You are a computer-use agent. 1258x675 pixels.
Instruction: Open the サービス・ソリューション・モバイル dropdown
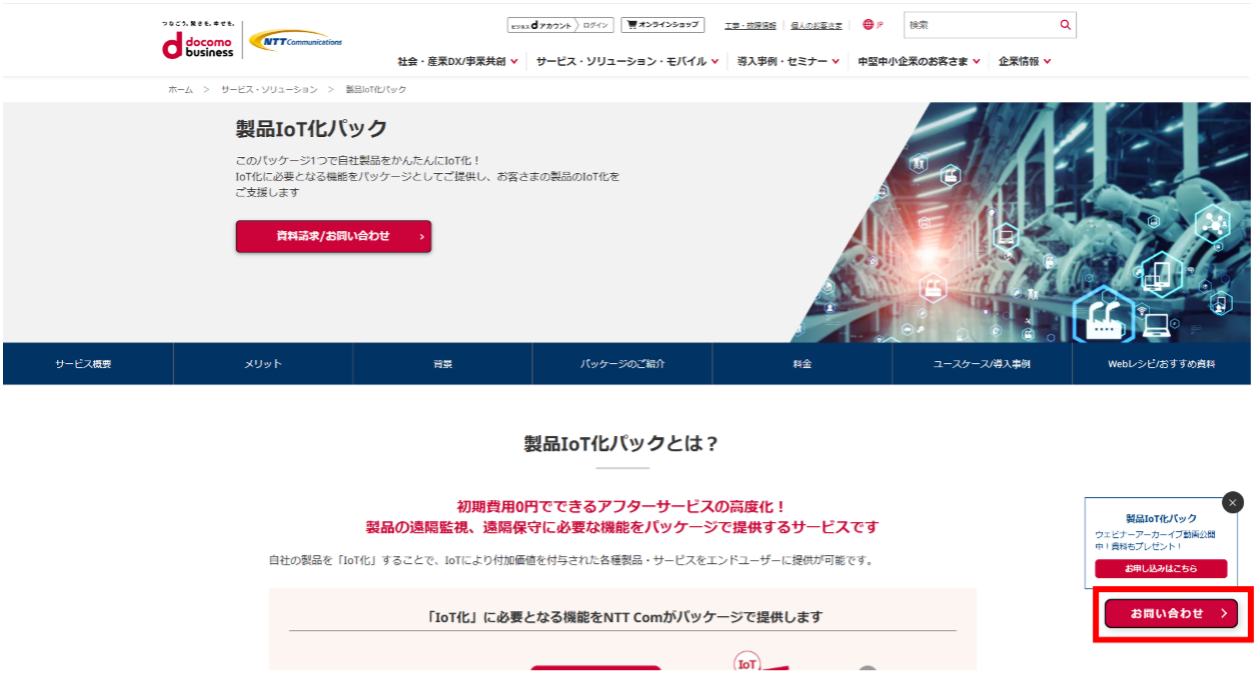click(622, 60)
